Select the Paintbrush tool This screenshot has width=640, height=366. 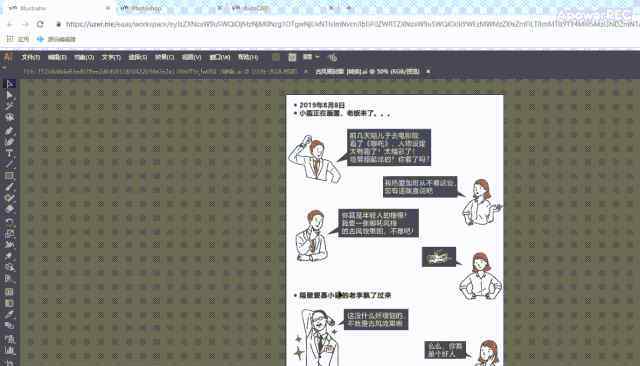click(10, 187)
